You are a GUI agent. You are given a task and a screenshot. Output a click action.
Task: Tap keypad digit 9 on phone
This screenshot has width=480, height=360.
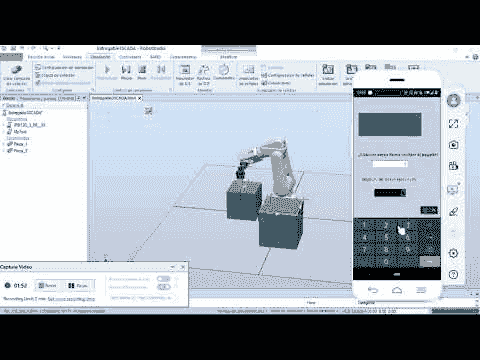click(x=407, y=249)
